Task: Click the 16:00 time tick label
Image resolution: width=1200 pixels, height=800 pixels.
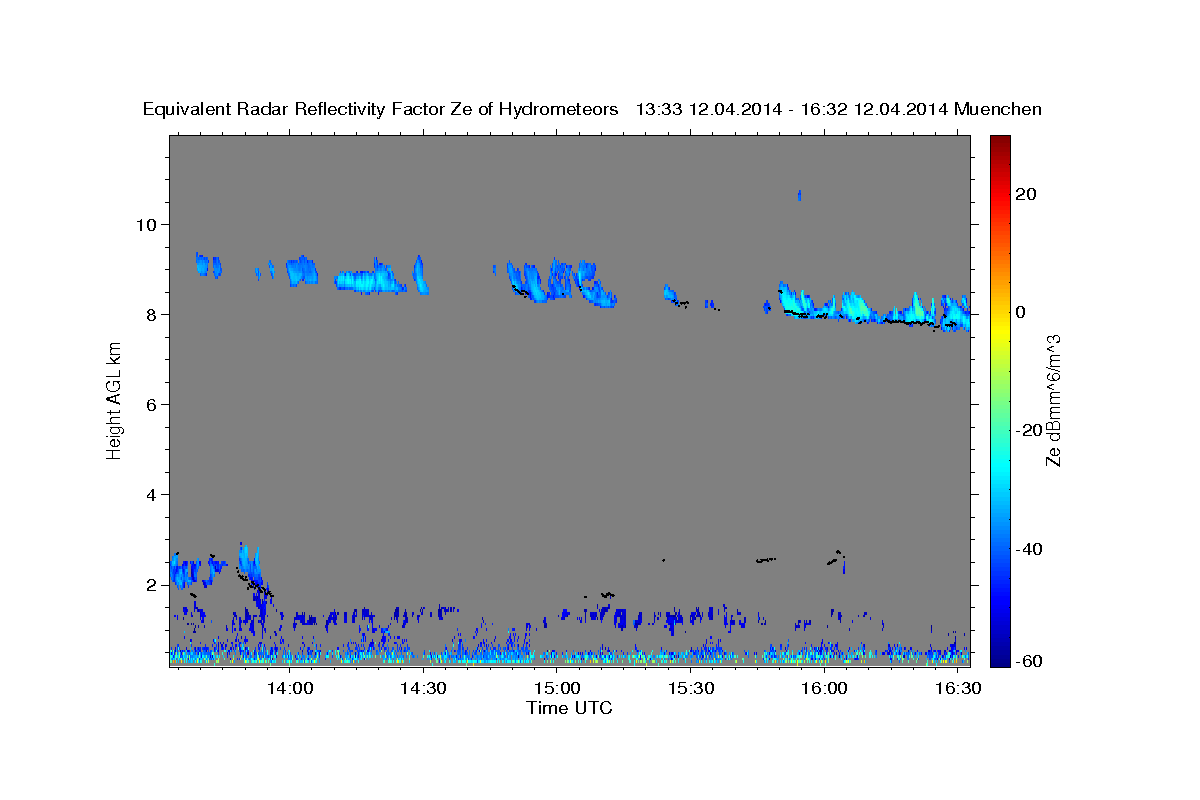Action: point(824,689)
